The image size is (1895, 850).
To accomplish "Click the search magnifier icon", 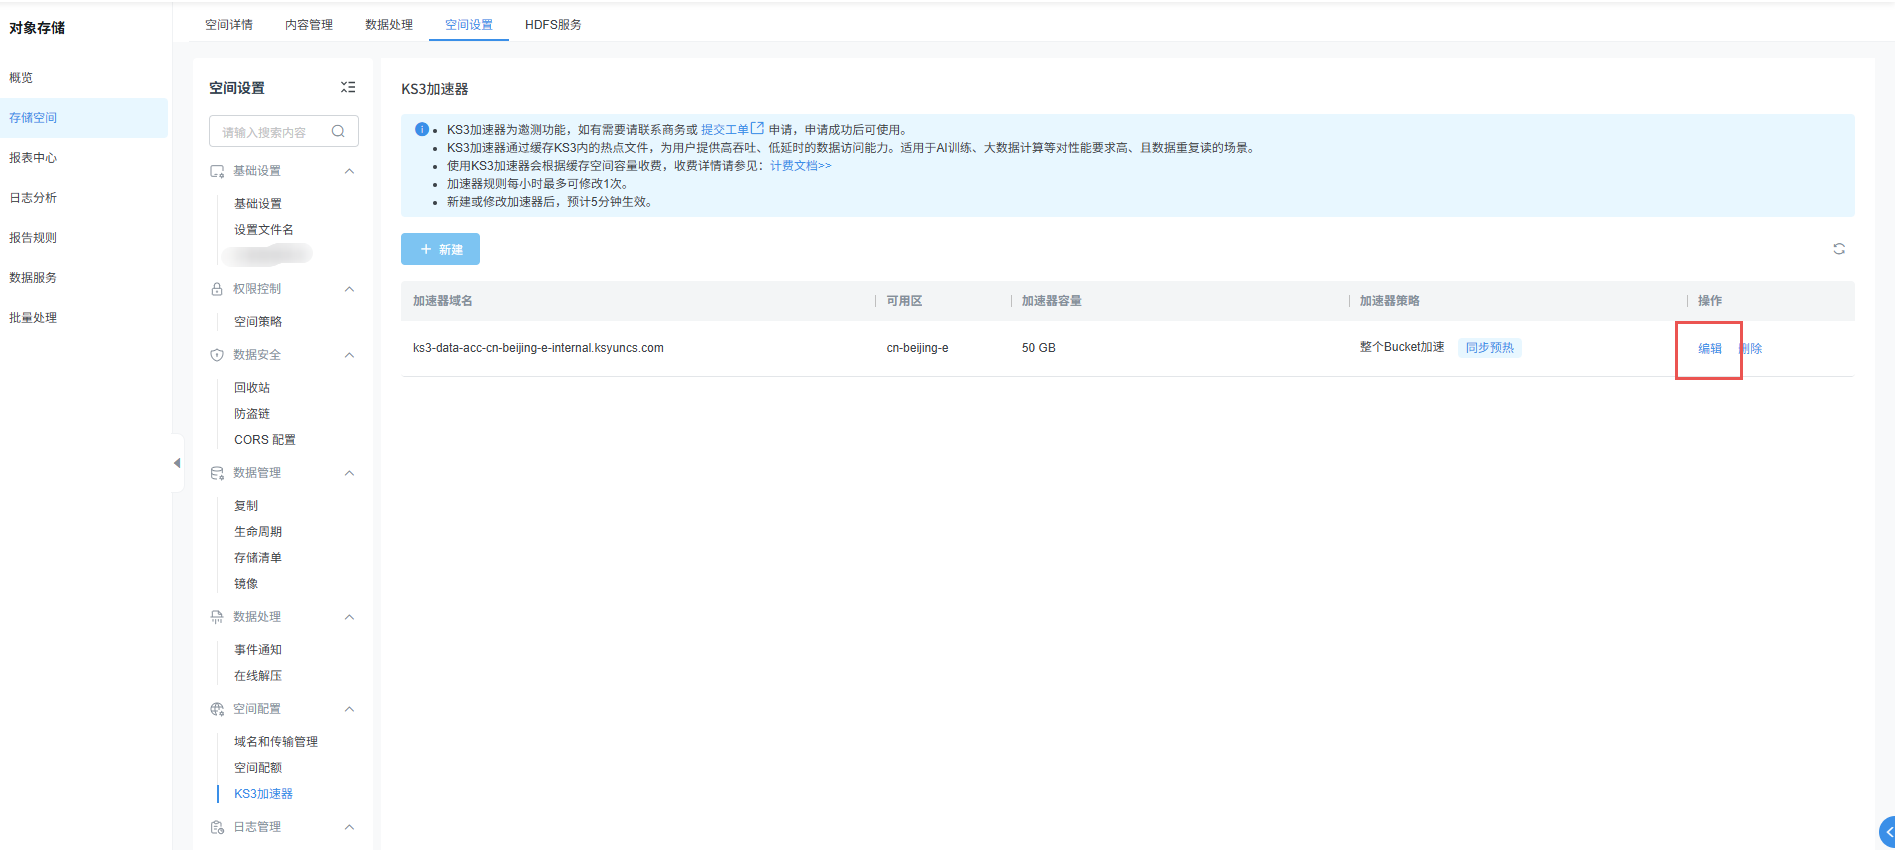I will (338, 132).
